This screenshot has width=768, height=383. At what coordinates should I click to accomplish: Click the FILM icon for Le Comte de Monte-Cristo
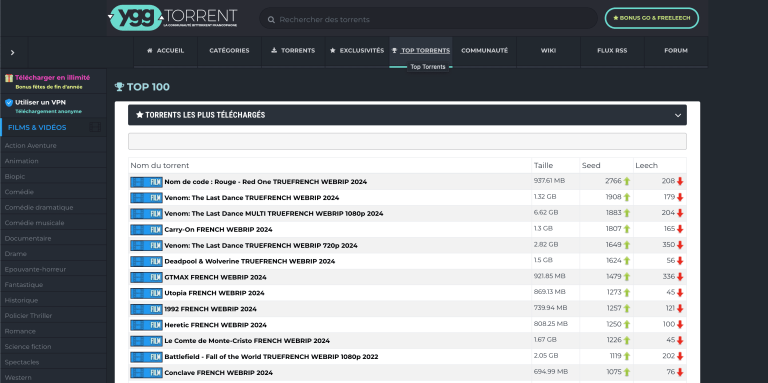146,341
